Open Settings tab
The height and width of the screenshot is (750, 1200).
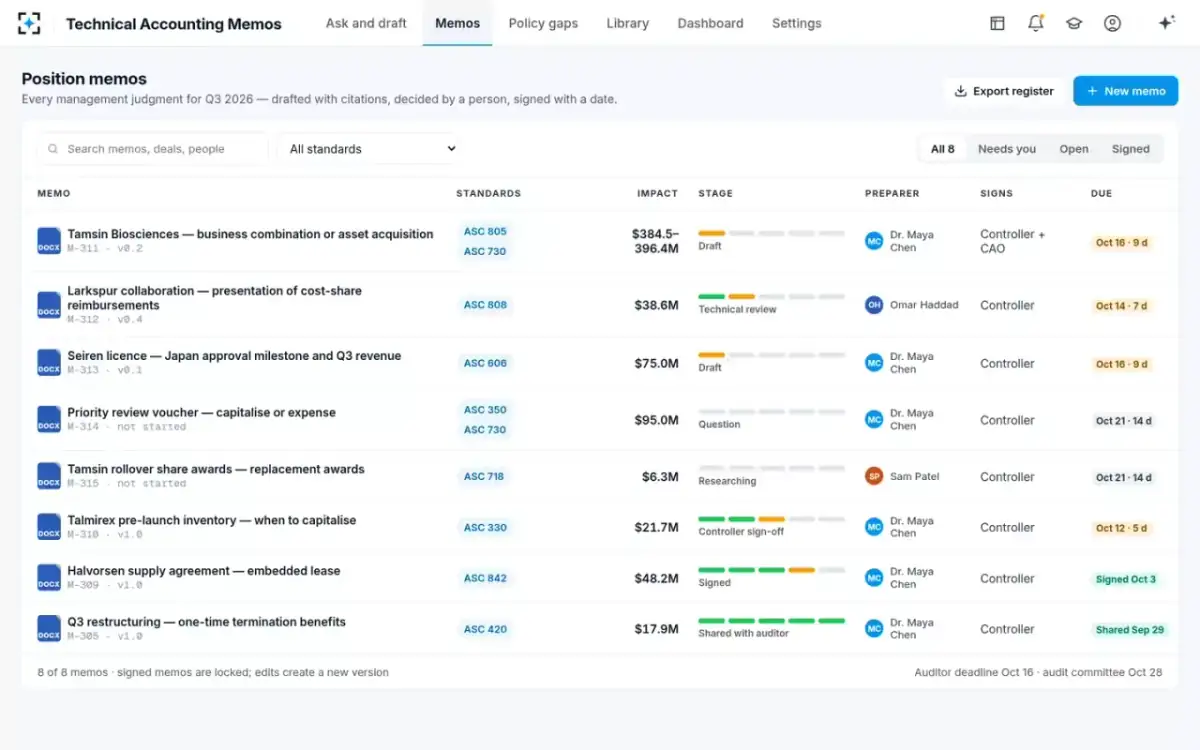(x=797, y=23)
